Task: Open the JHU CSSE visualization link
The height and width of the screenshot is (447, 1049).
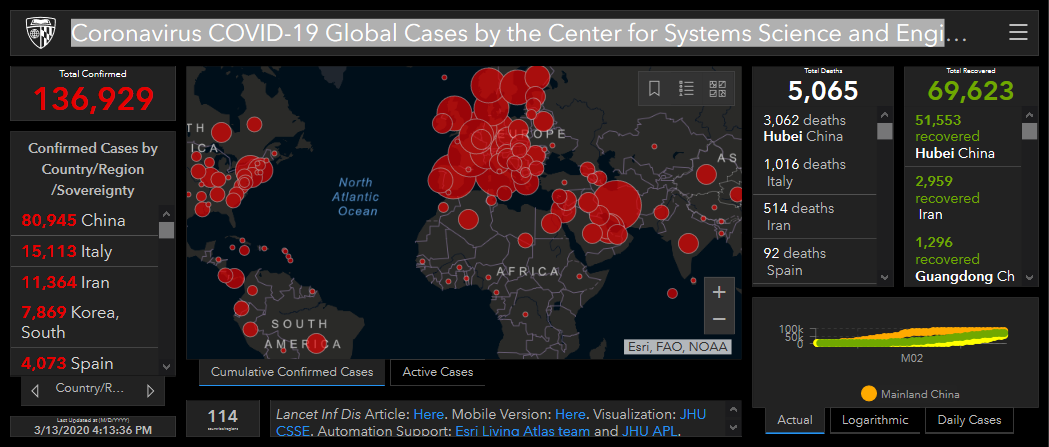Action: (692, 414)
